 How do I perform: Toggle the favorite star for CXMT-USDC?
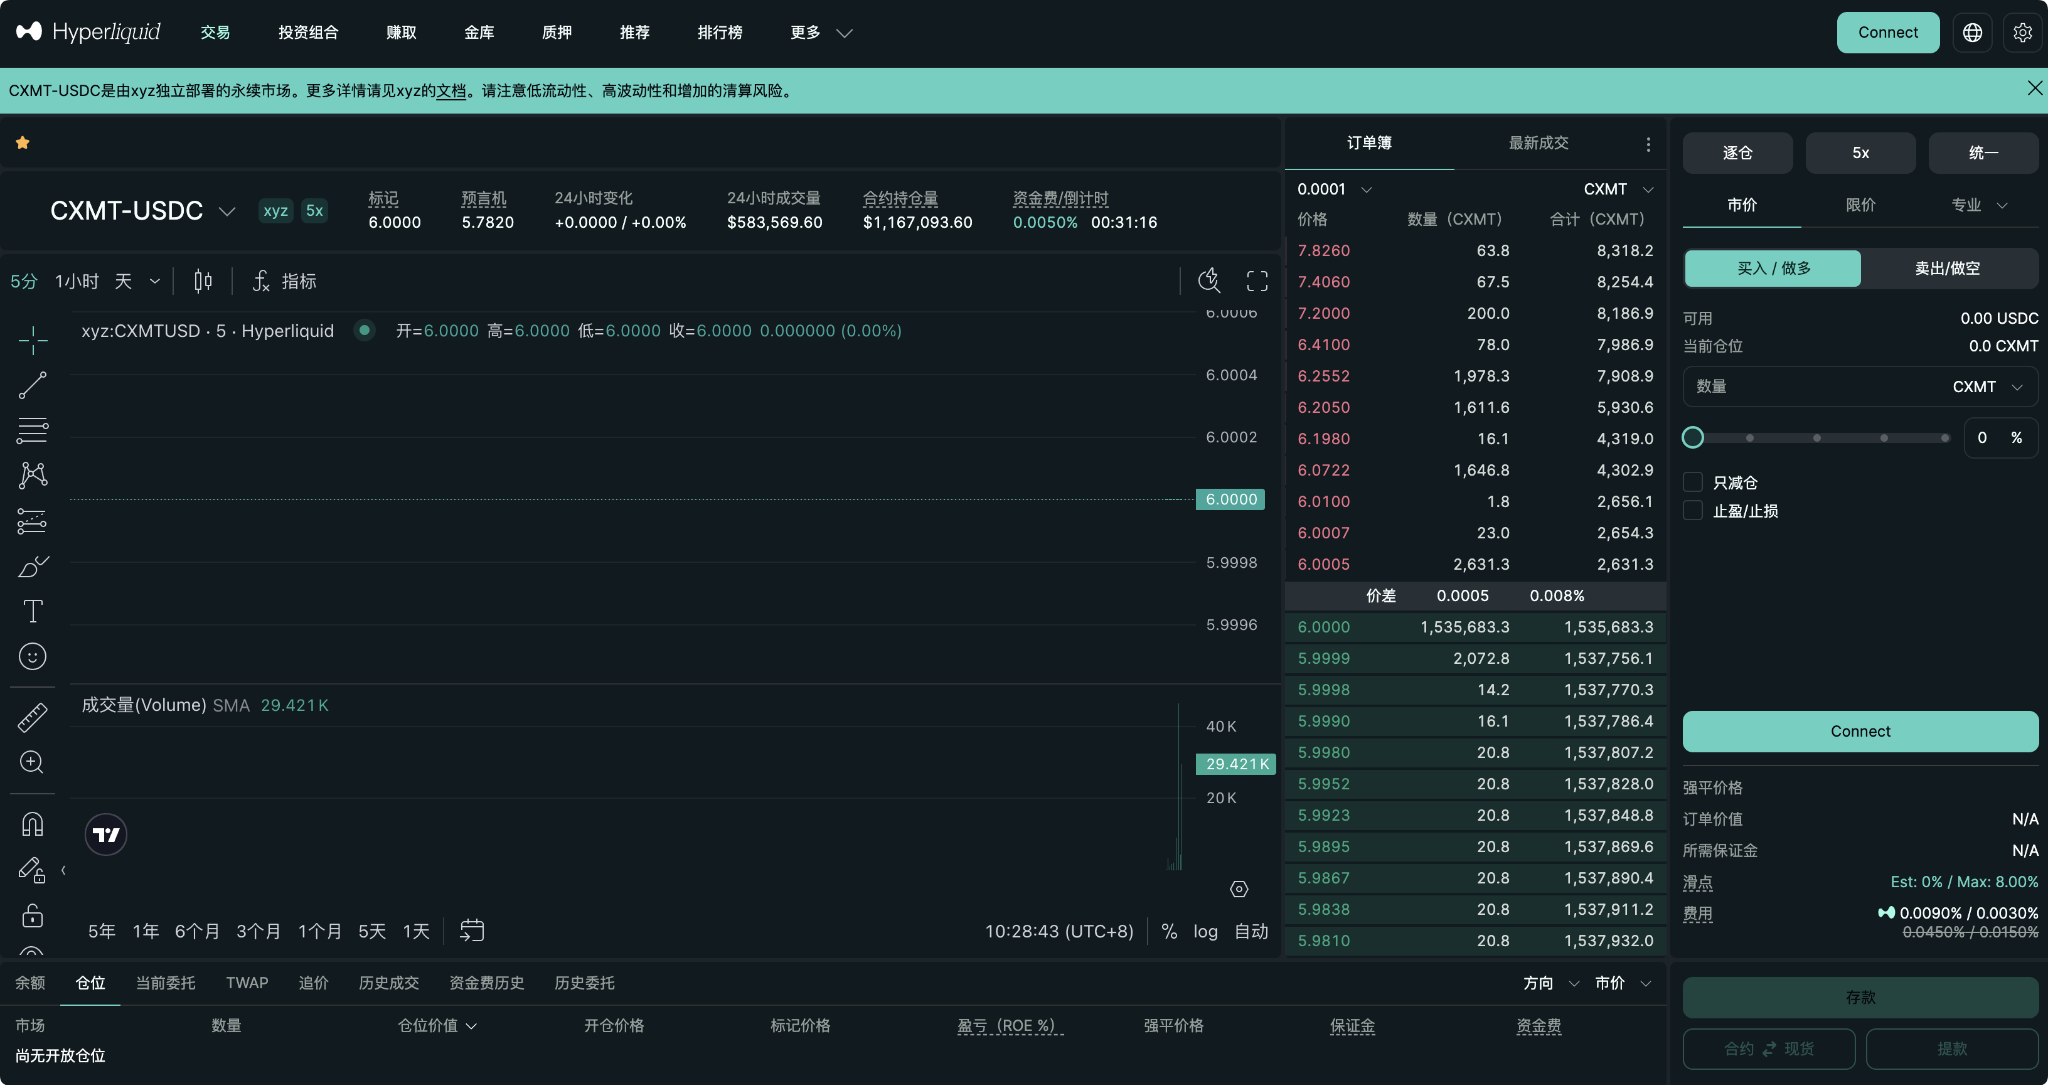tap(22, 143)
